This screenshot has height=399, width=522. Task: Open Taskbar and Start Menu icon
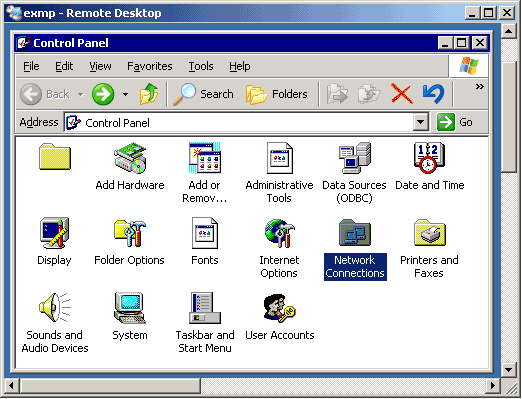[205, 308]
